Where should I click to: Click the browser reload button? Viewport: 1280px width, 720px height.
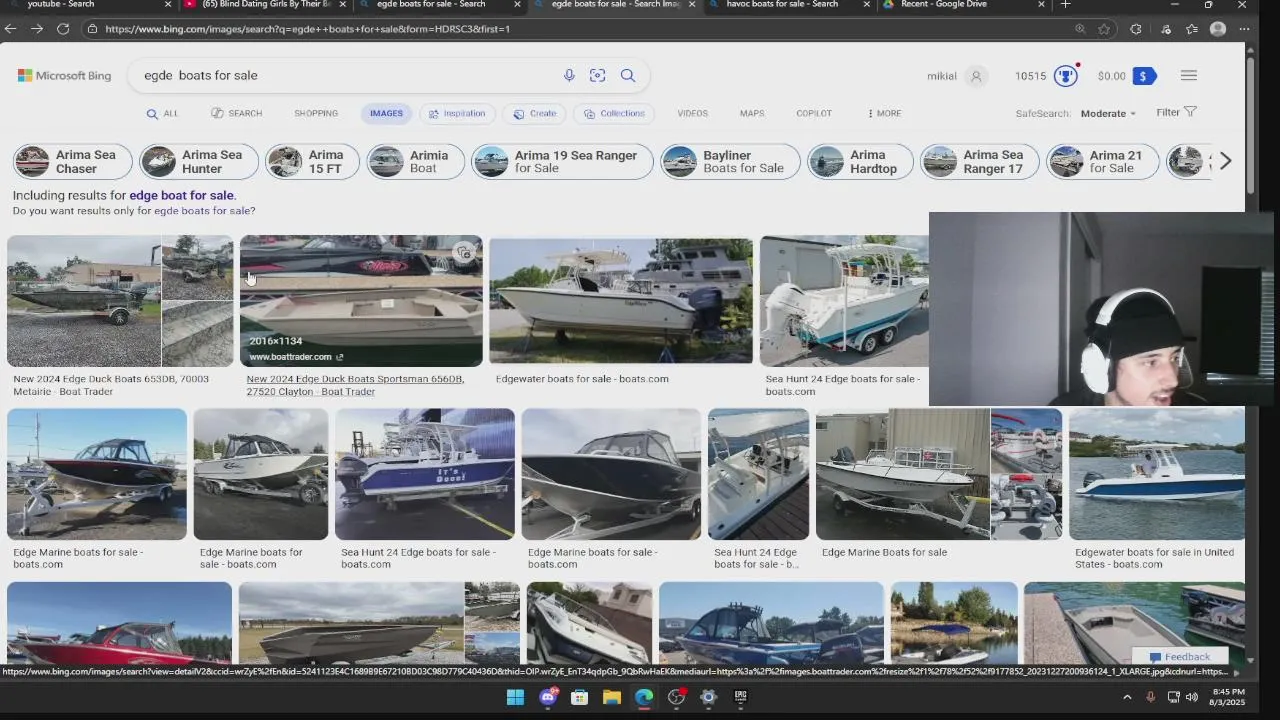[63, 29]
